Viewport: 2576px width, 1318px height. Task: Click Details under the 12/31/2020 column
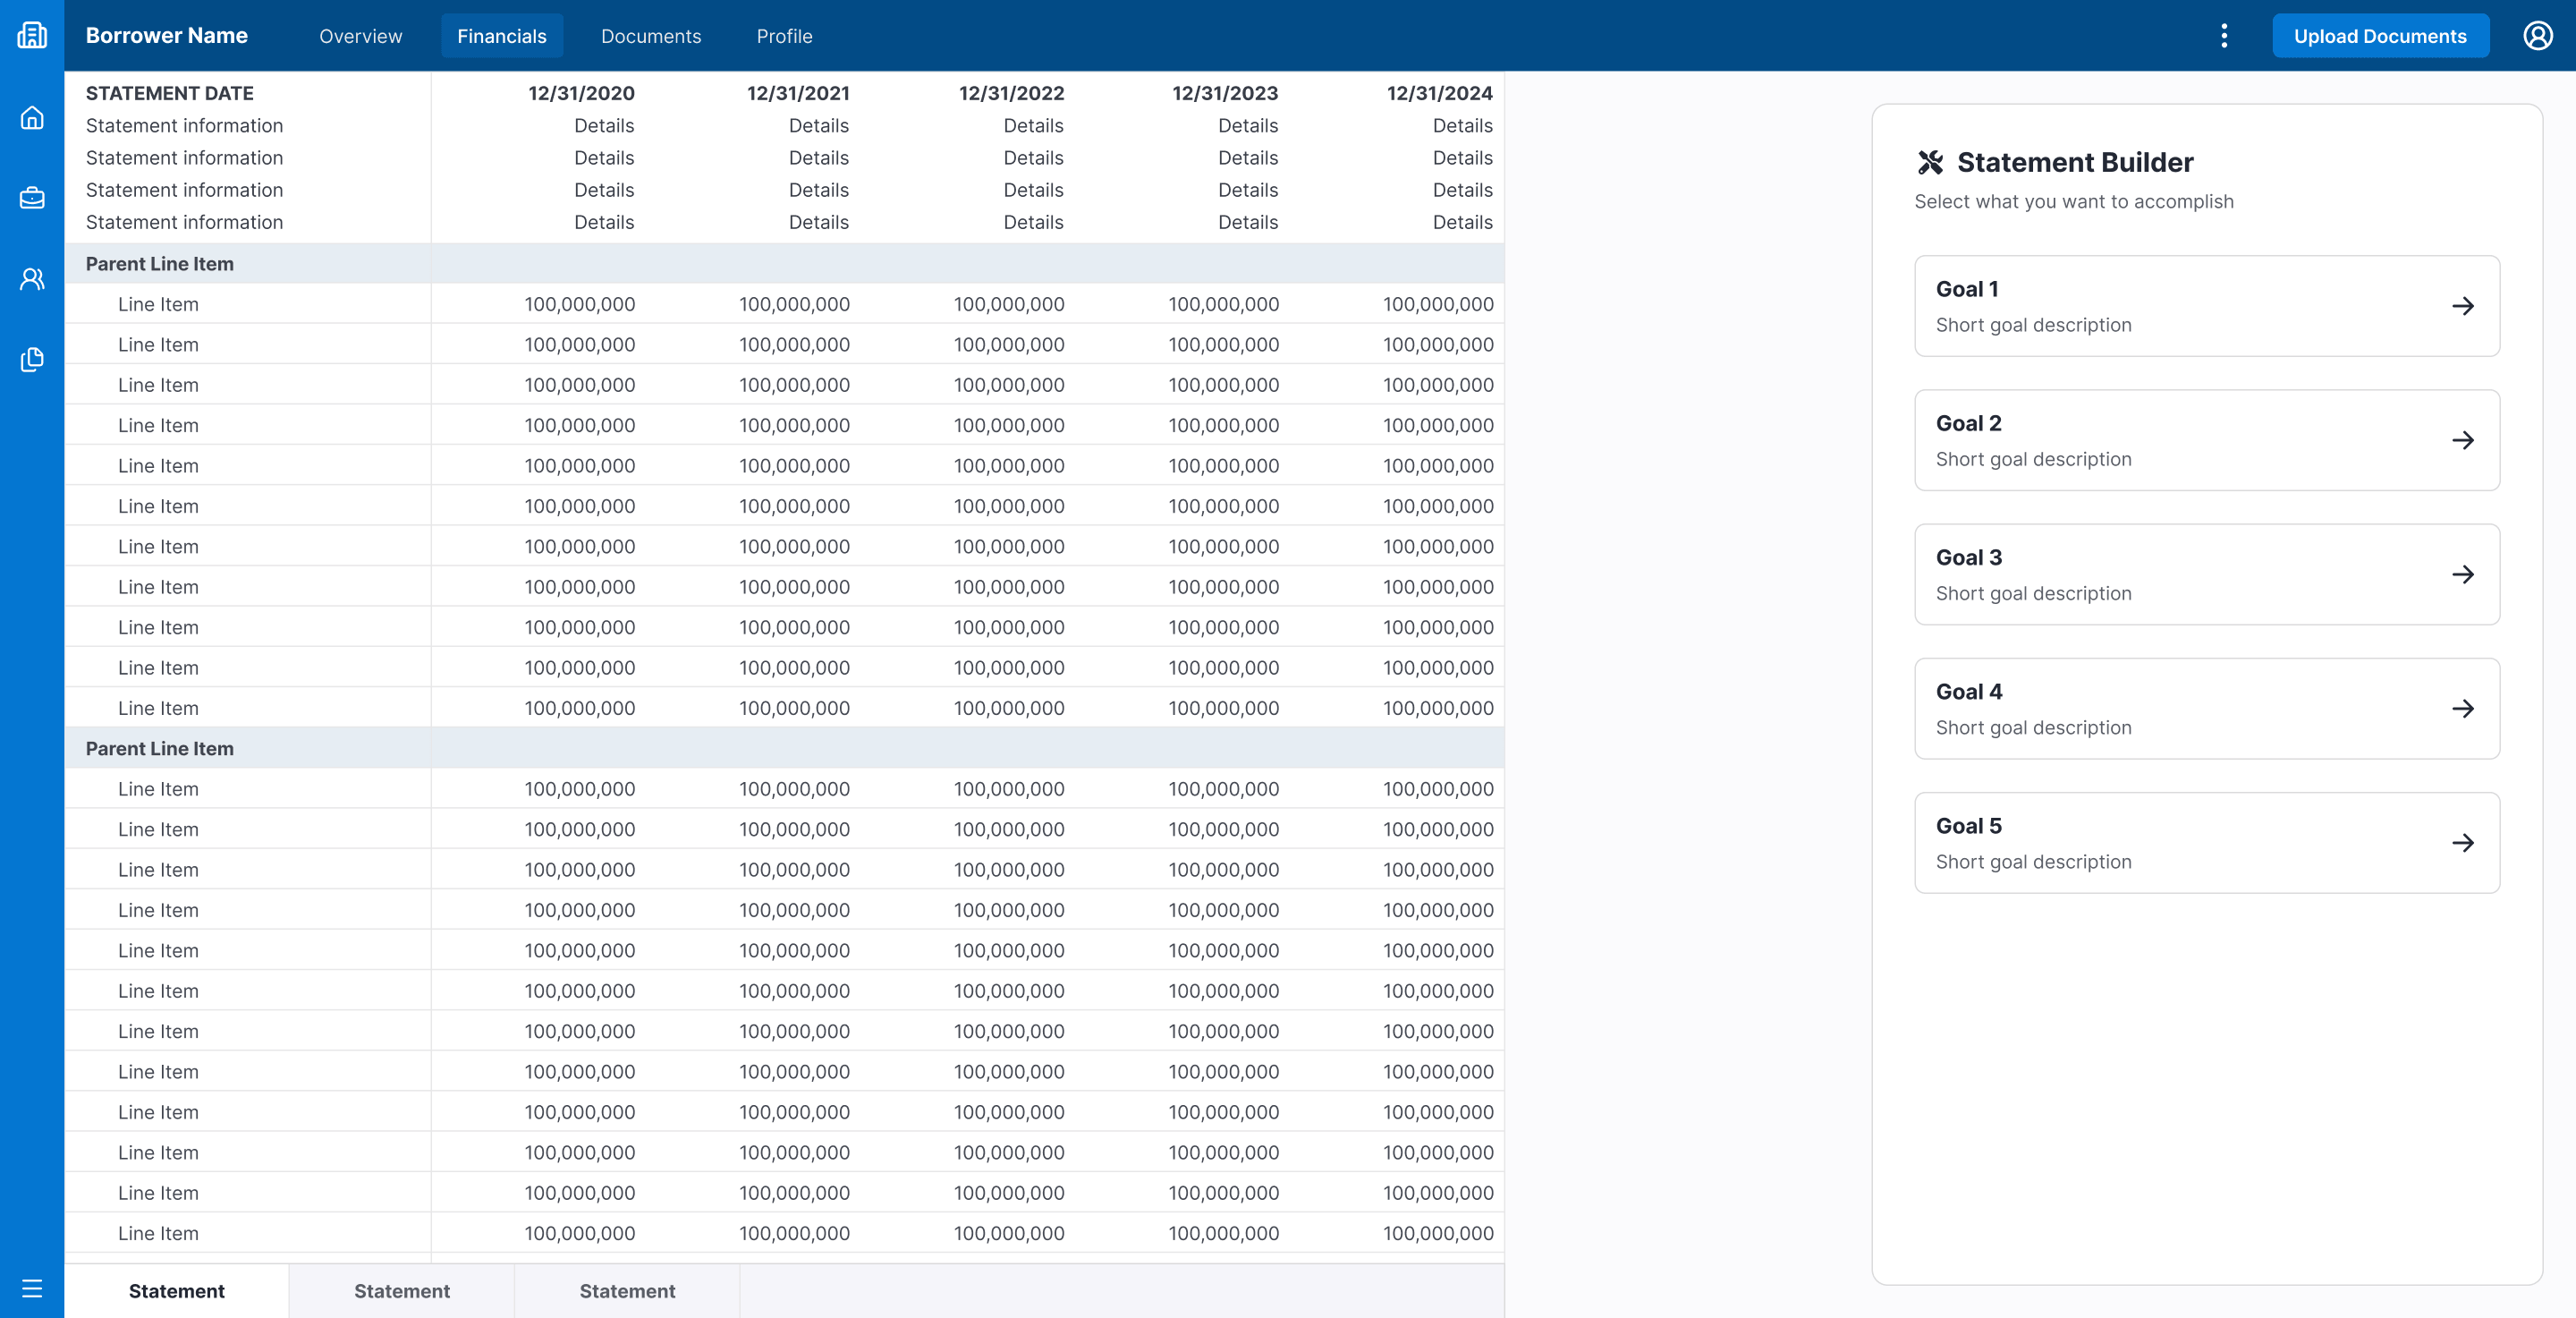(604, 126)
